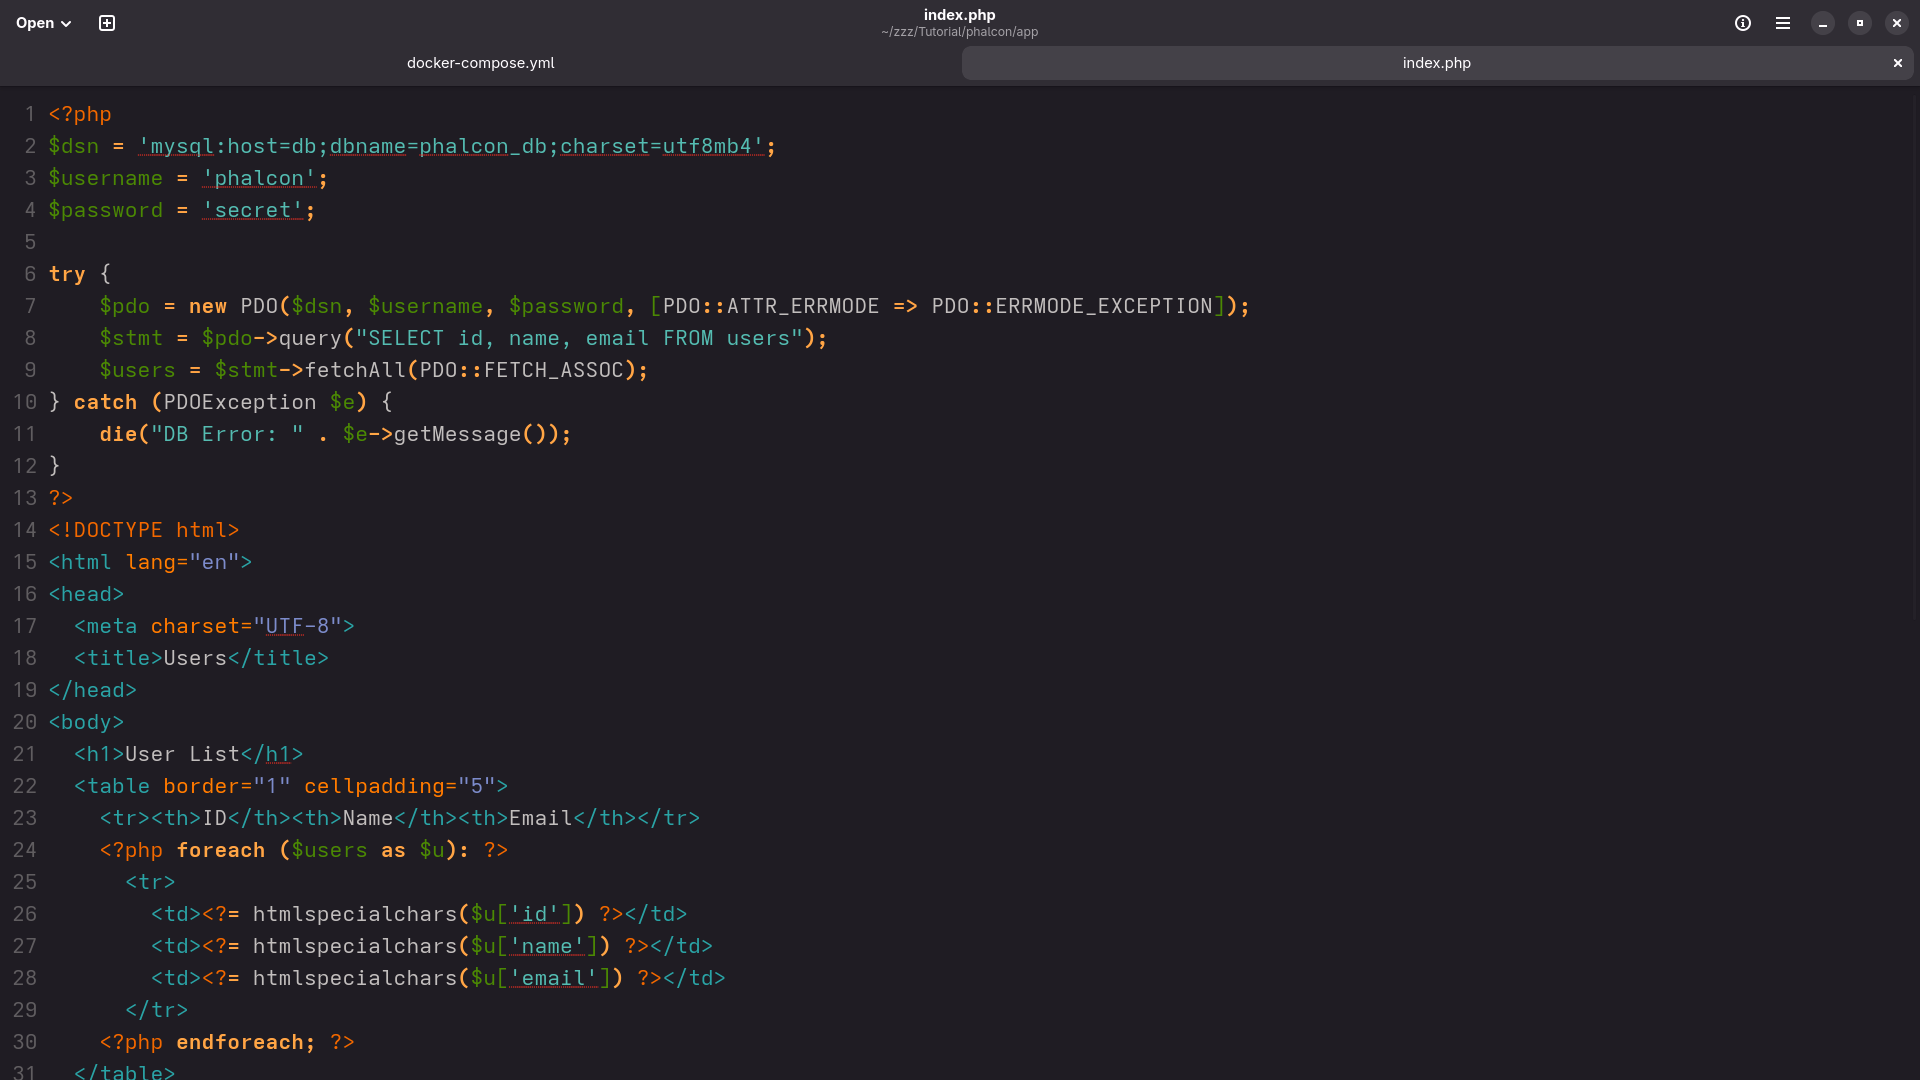Click the table border tag on line 22
The height and width of the screenshot is (1080, 1920).
click(x=291, y=786)
